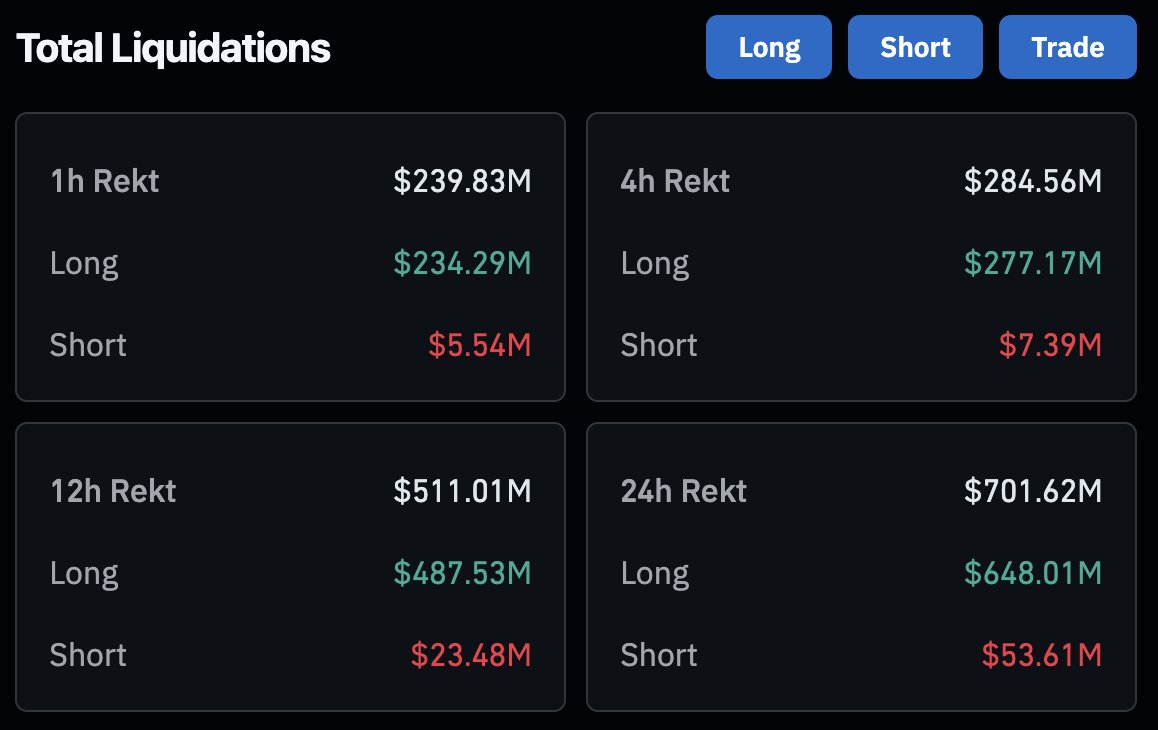
Task: Click the 4h Rekt total $284.56M
Action: (1033, 181)
